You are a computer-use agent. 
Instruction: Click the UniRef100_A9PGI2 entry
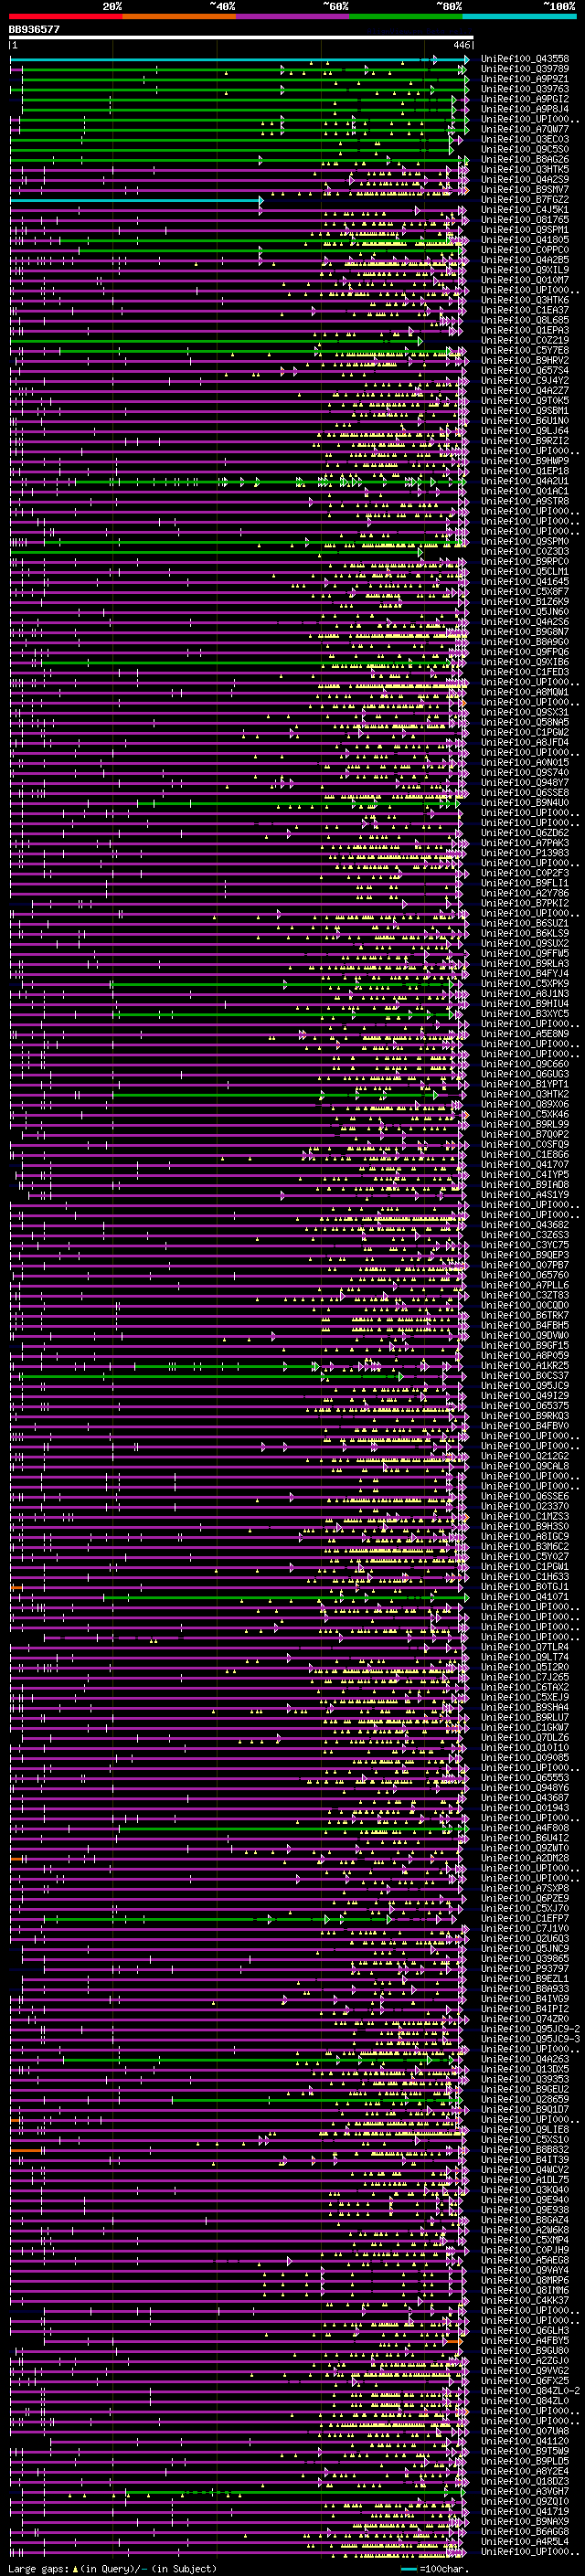pos(524,99)
